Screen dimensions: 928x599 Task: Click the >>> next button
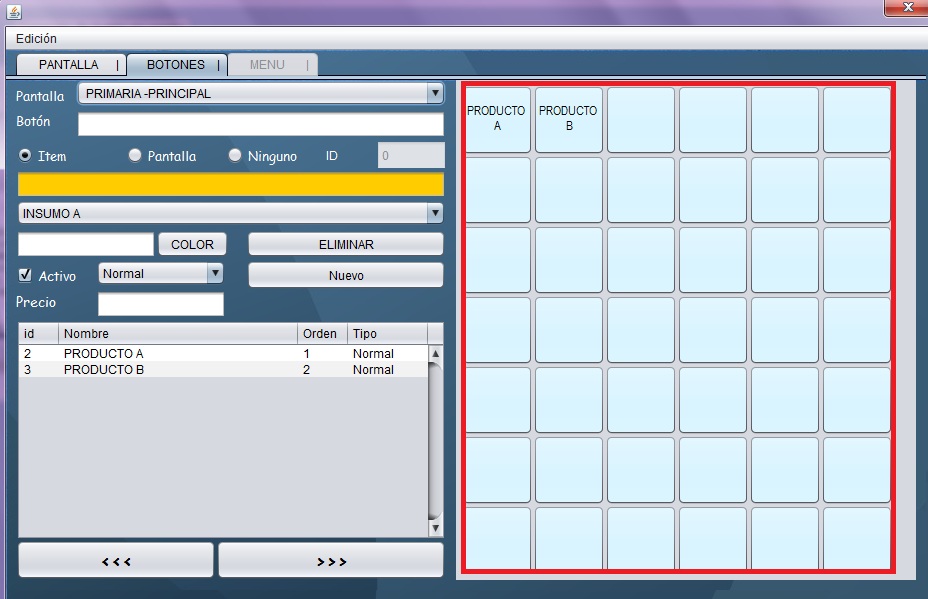331,561
